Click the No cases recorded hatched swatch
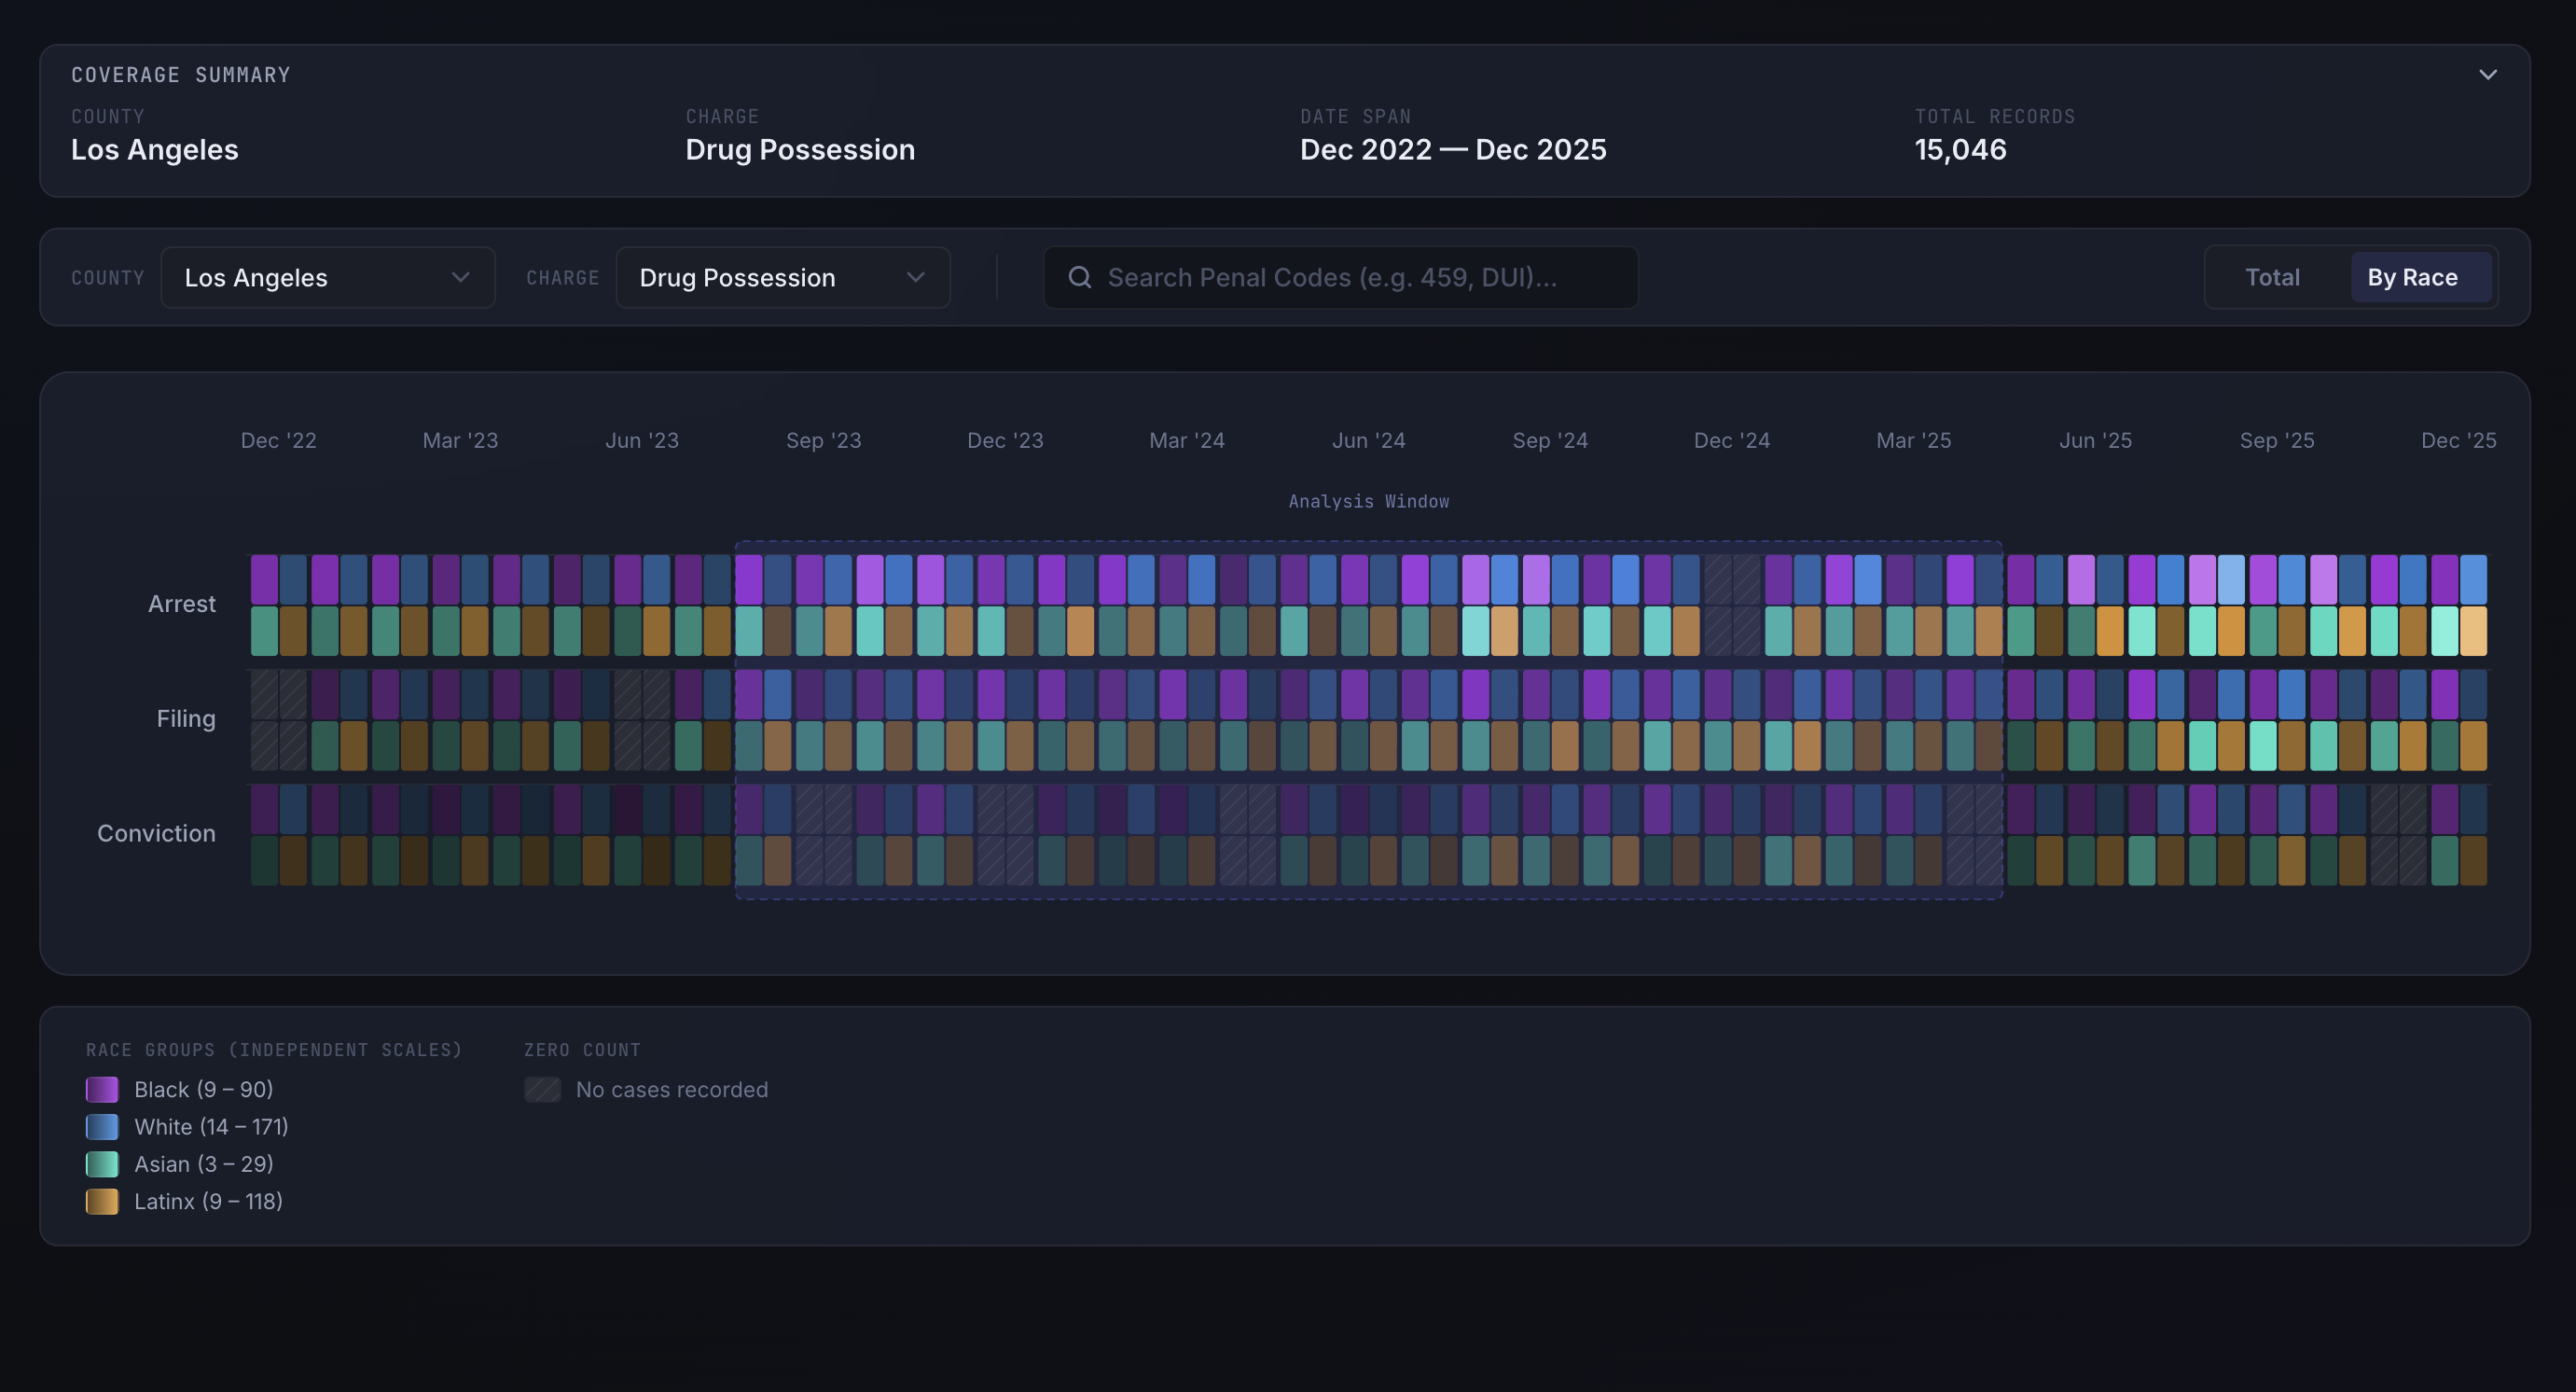 tap(542, 1089)
